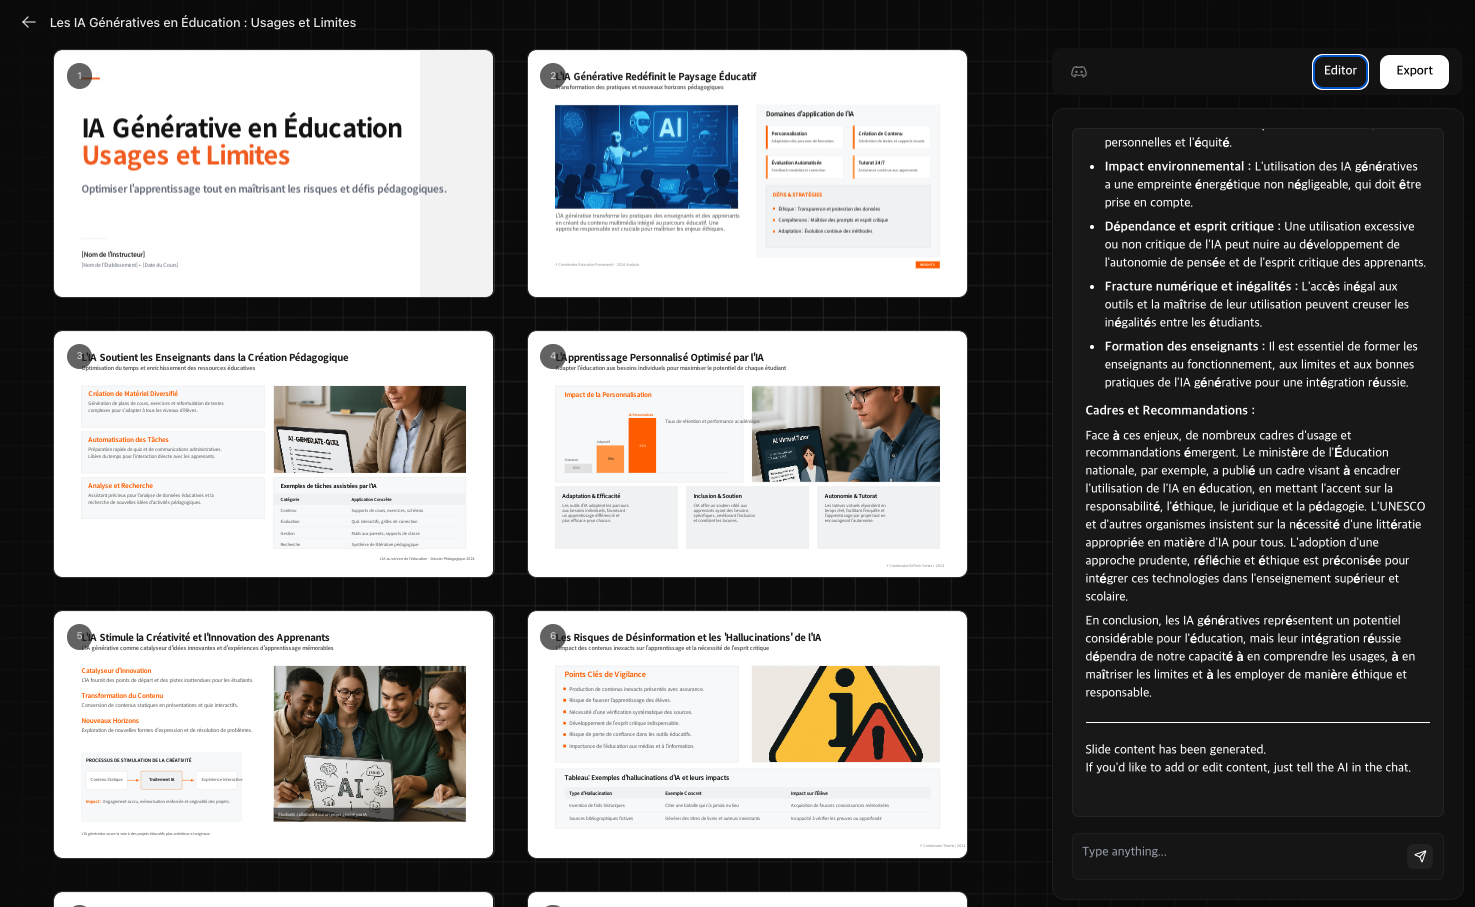Click the Export button

[x=1414, y=71]
